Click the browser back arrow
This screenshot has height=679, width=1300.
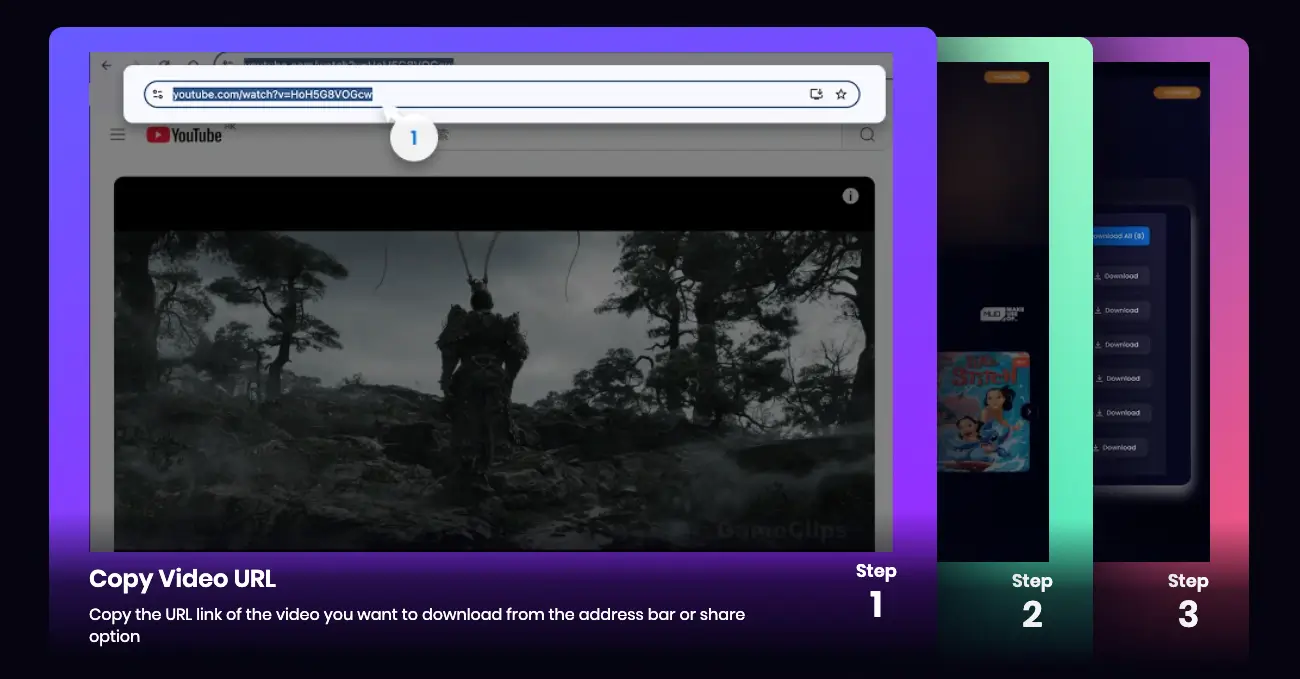click(x=107, y=65)
